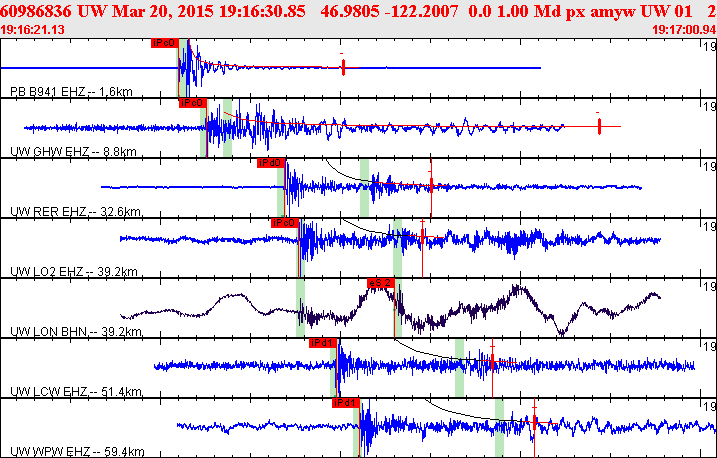Click the iPc0 pick flag on B941 trace
This screenshot has width=717, height=458.
pos(165,43)
